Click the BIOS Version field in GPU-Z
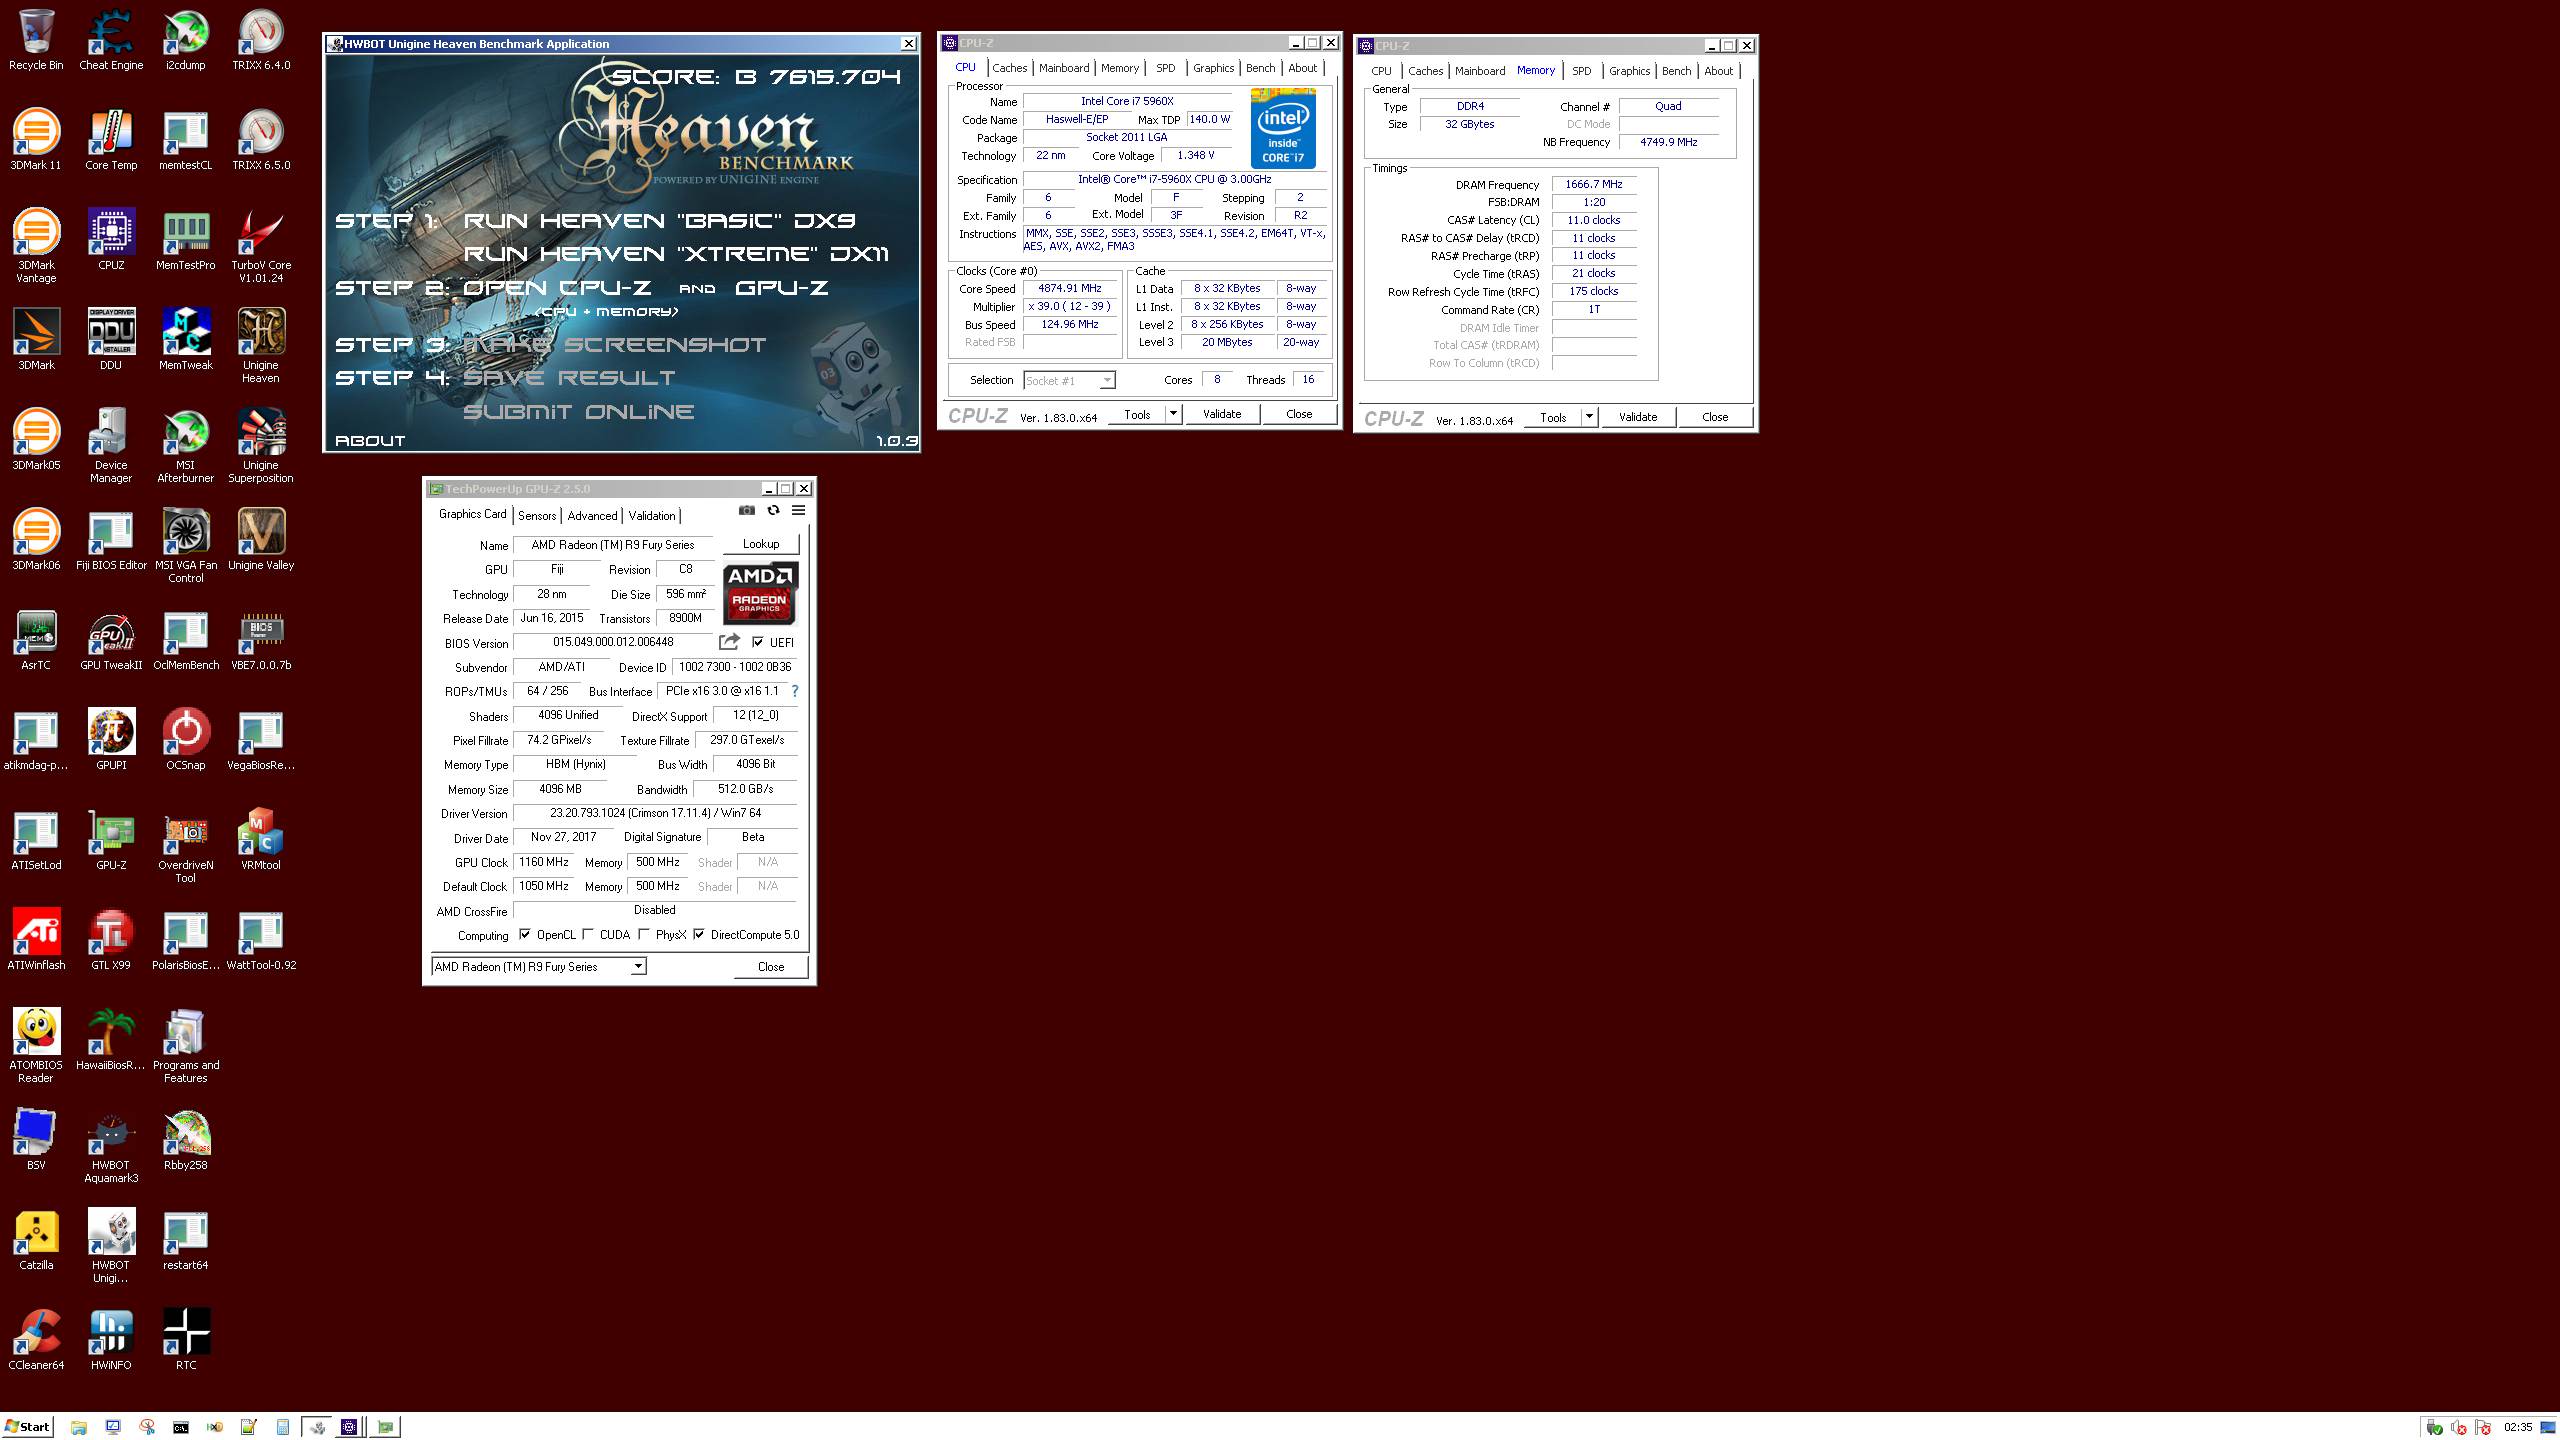The height and width of the screenshot is (1440, 2560). click(x=613, y=642)
